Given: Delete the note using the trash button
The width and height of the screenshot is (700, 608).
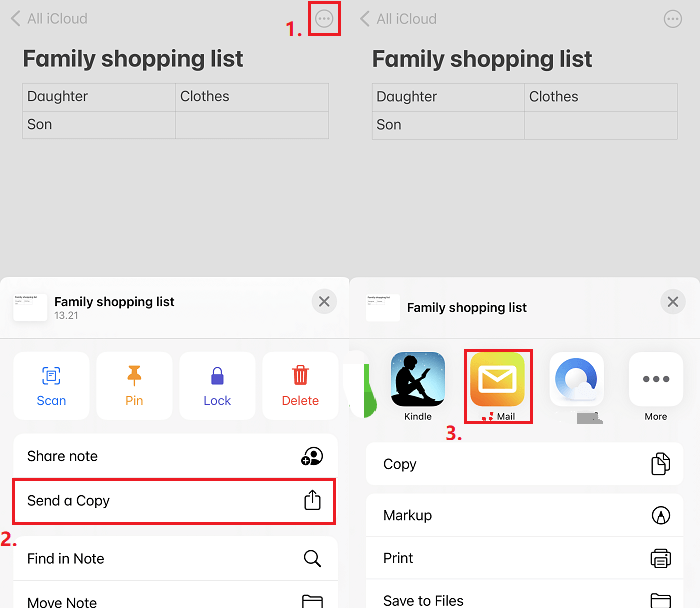Looking at the screenshot, I should (300, 385).
